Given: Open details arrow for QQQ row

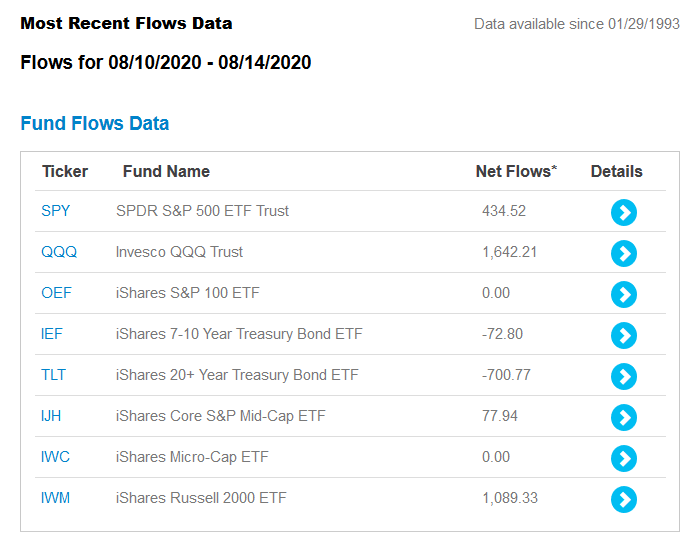Looking at the screenshot, I should pyautogui.click(x=624, y=253).
